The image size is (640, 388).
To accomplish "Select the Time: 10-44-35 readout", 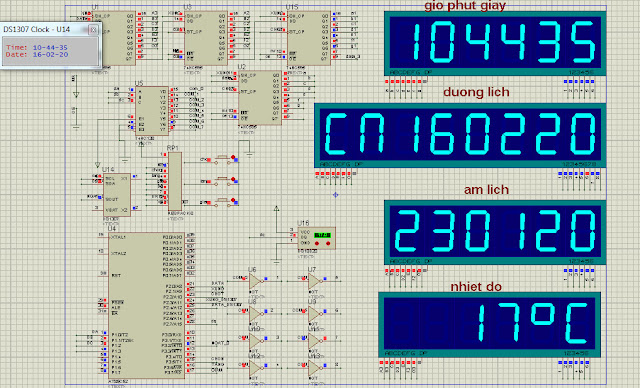I will 37,47.
